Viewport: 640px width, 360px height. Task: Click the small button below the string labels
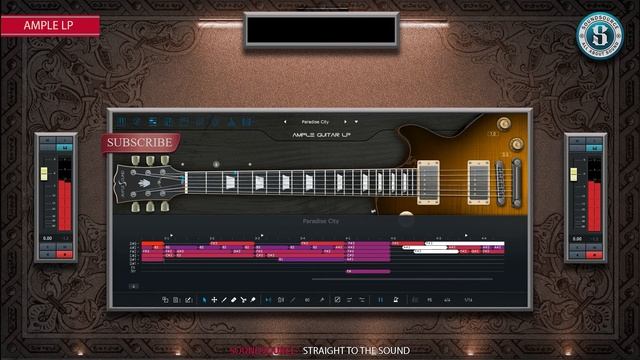coord(134,286)
